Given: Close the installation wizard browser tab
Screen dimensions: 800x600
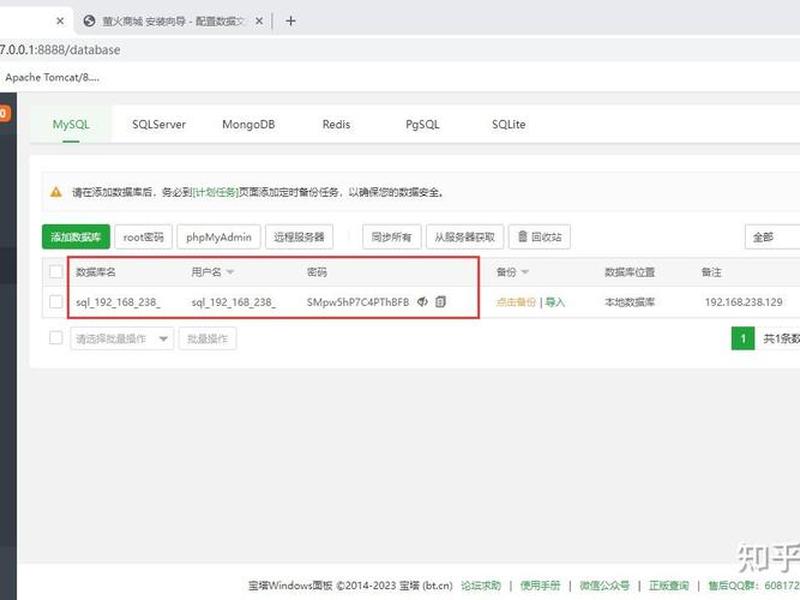Looking at the screenshot, I should (259, 21).
